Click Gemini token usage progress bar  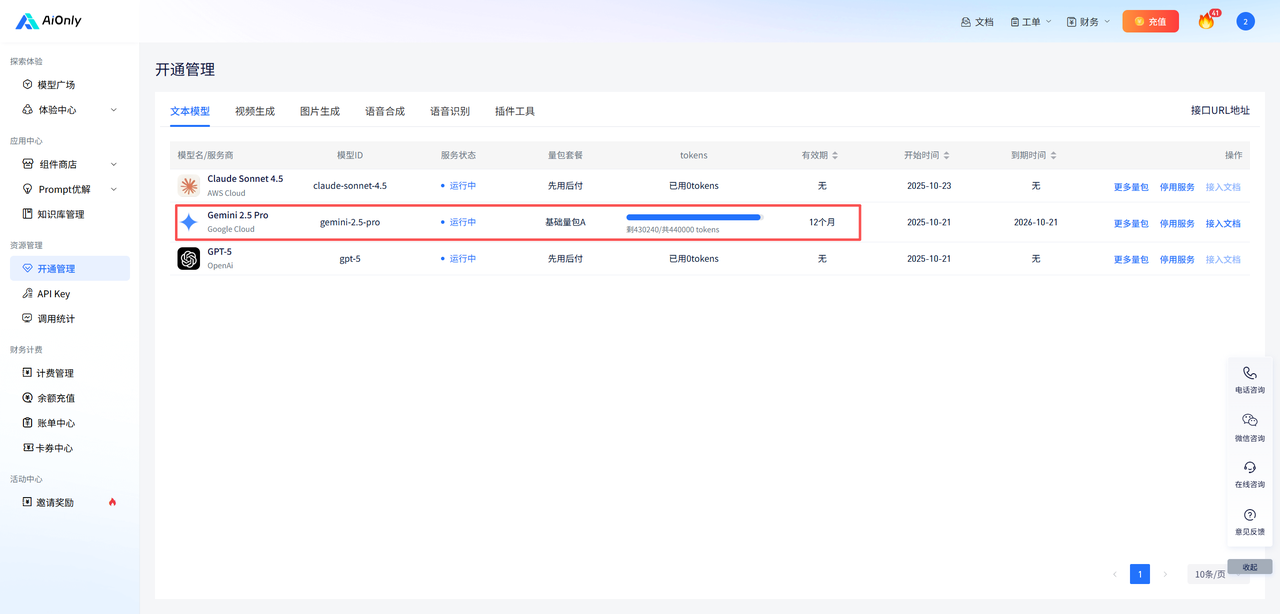point(694,217)
